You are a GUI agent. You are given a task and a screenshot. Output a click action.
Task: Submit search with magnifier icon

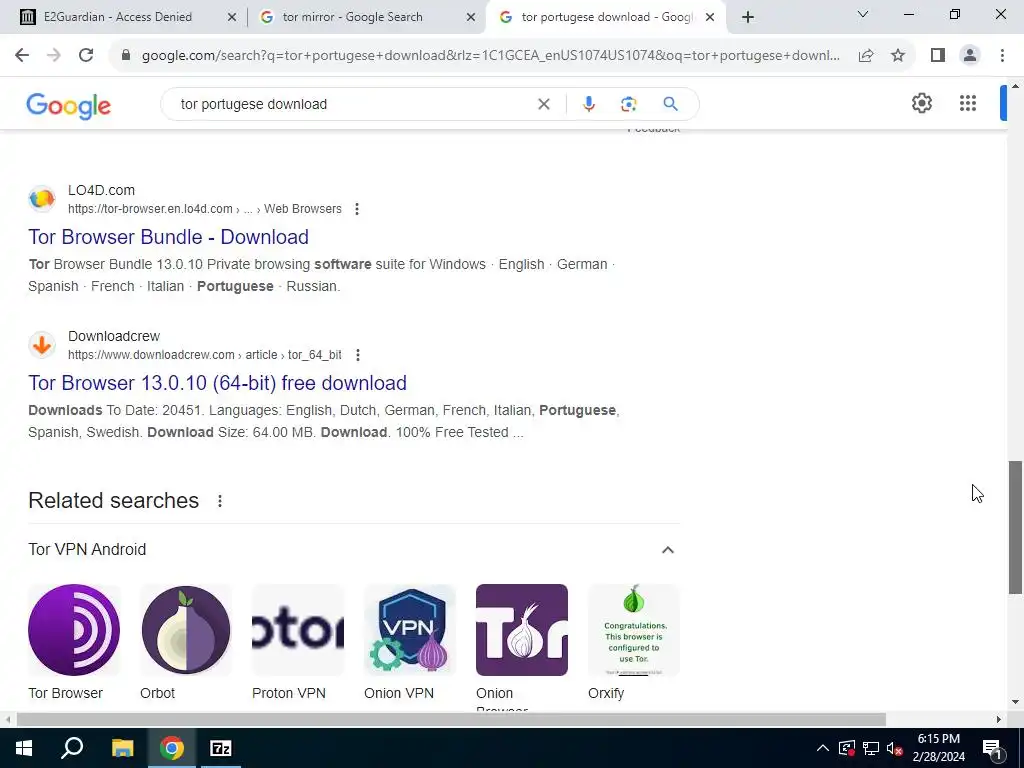(x=670, y=104)
